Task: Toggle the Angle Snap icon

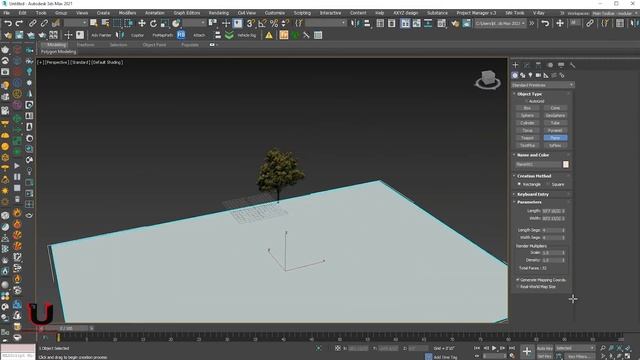Action: [262, 23]
